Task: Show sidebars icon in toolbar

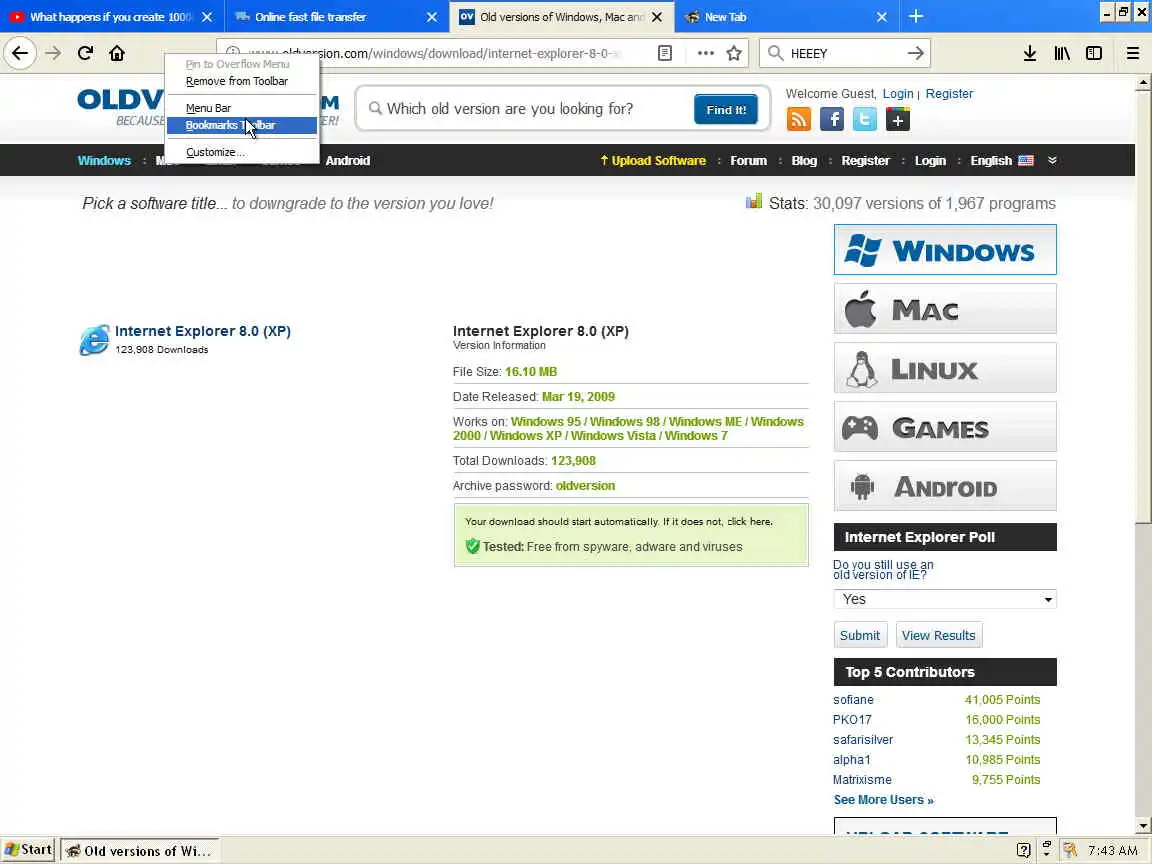Action: coord(1094,53)
